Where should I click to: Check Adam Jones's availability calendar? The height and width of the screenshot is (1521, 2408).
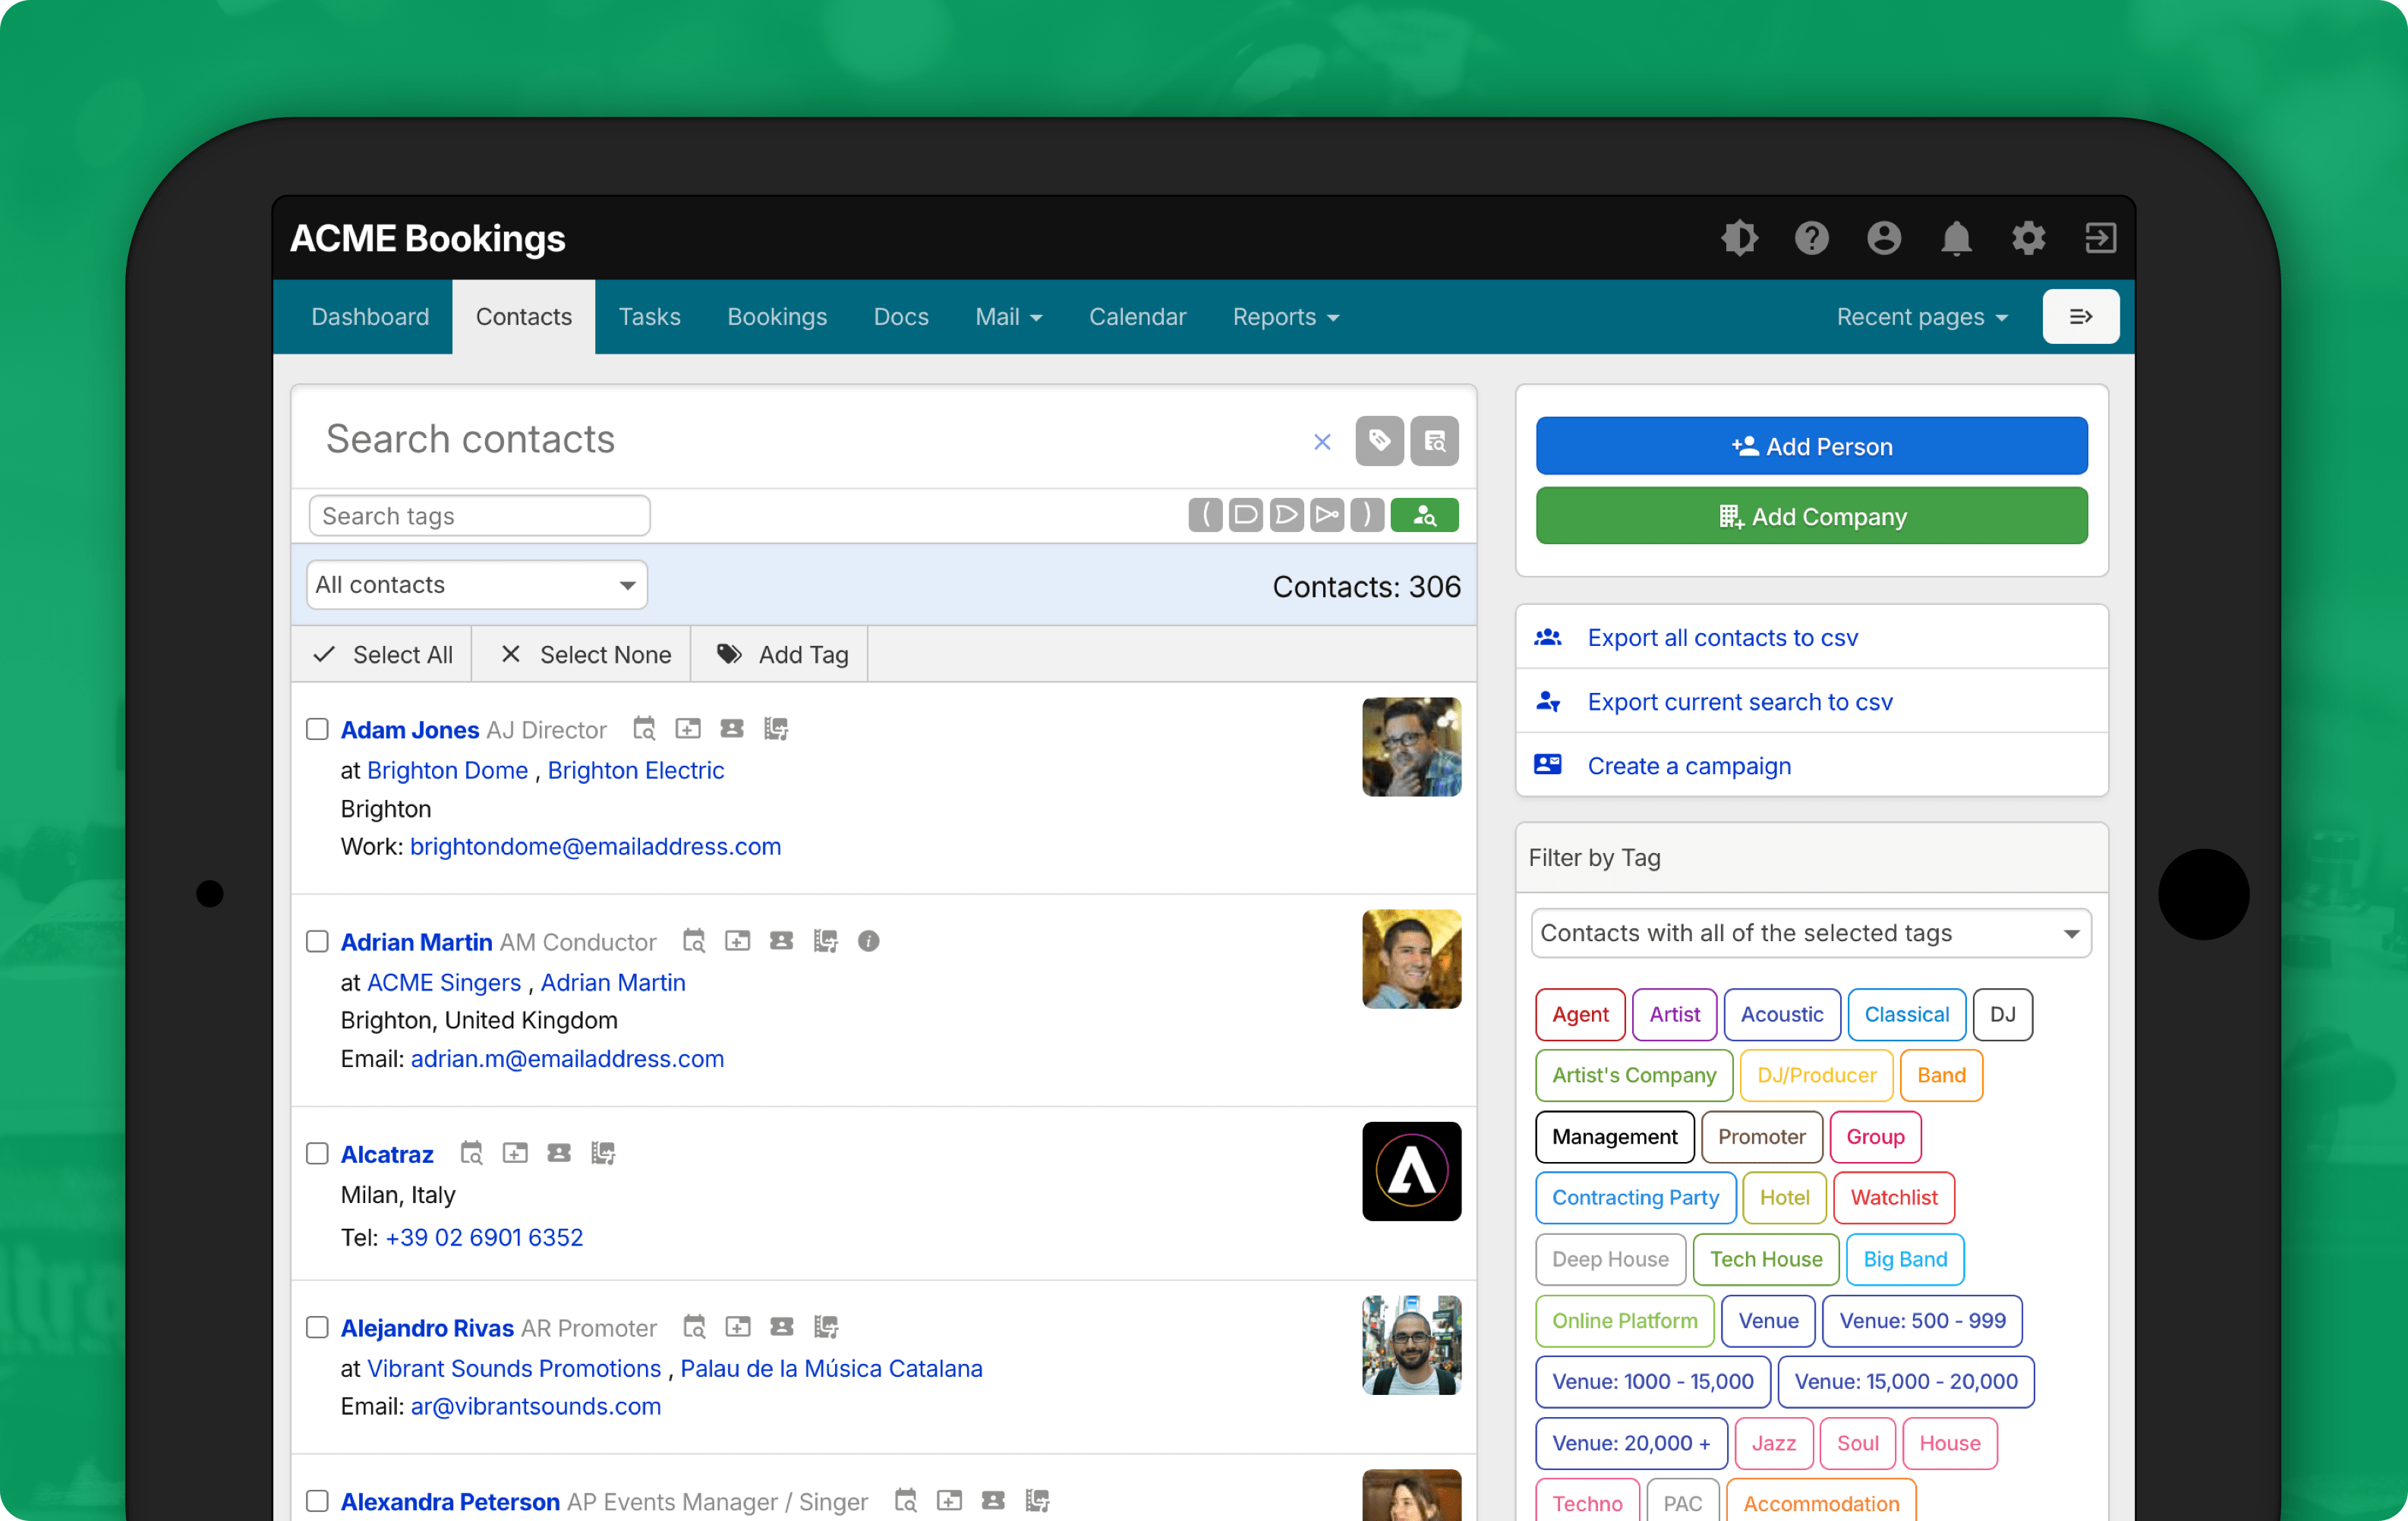click(644, 729)
